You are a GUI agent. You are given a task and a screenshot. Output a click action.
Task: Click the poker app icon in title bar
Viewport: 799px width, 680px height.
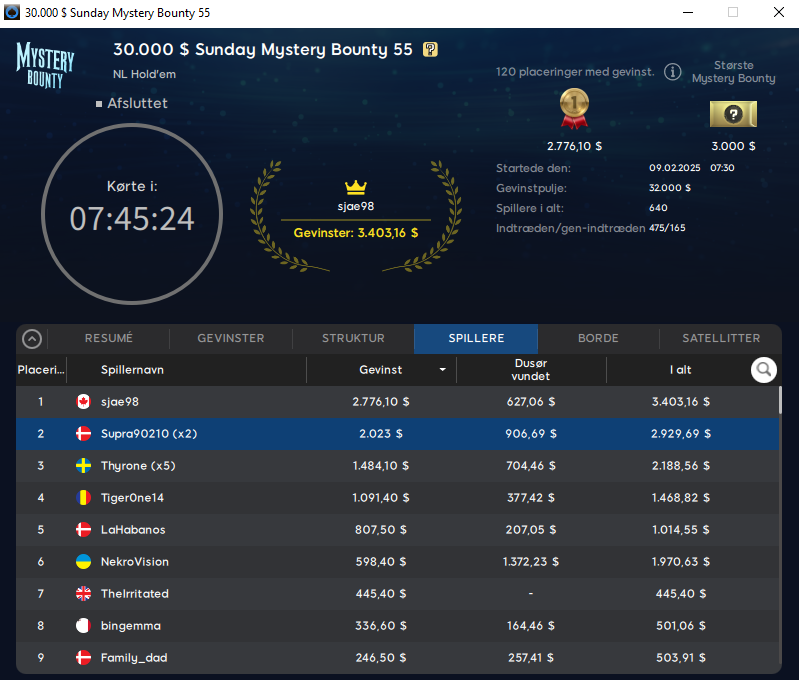coord(12,12)
